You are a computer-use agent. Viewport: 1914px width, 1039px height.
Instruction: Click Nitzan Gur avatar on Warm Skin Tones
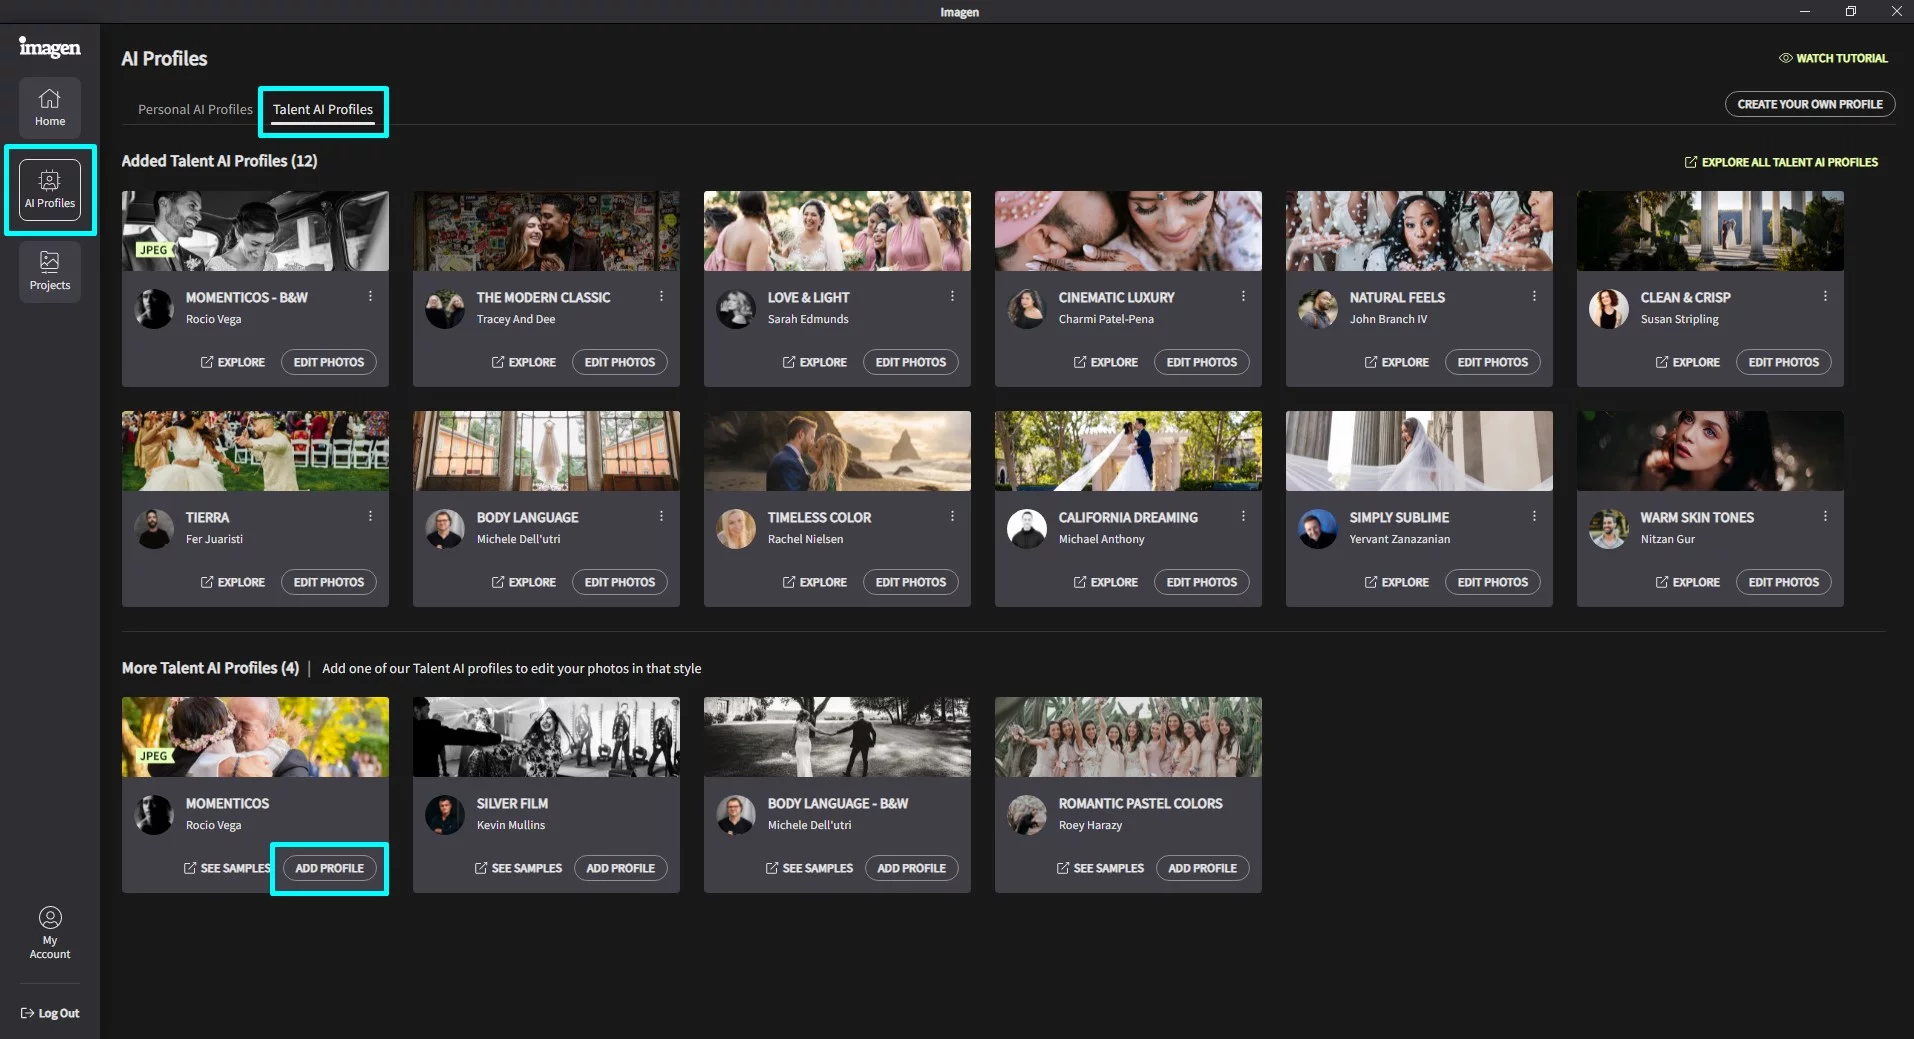pyautogui.click(x=1609, y=529)
